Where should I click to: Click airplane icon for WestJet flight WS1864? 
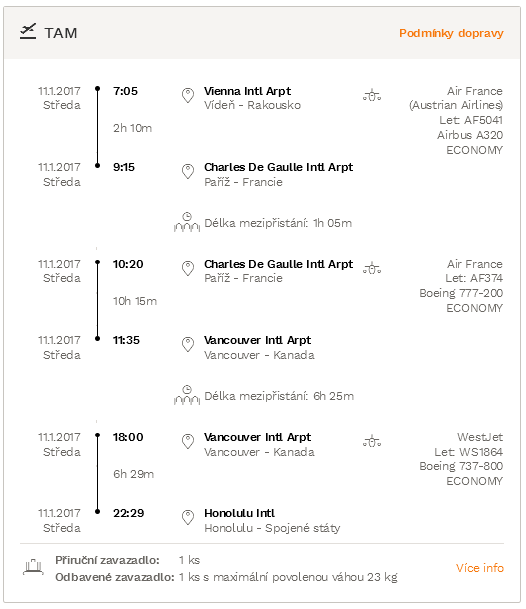(x=372, y=441)
